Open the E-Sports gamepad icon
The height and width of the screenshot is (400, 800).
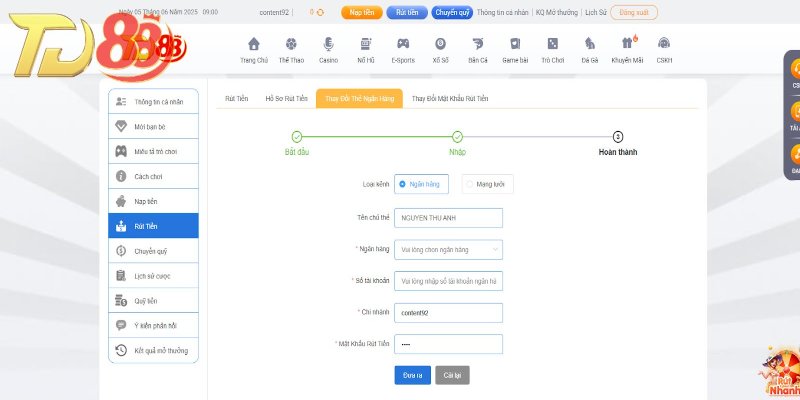click(x=403, y=44)
